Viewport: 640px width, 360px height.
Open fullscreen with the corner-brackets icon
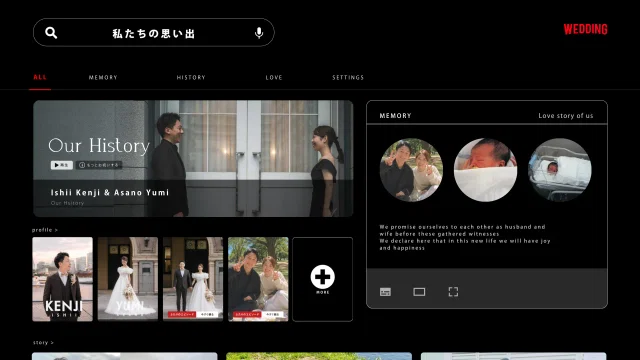pyautogui.click(x=453, y=292)
